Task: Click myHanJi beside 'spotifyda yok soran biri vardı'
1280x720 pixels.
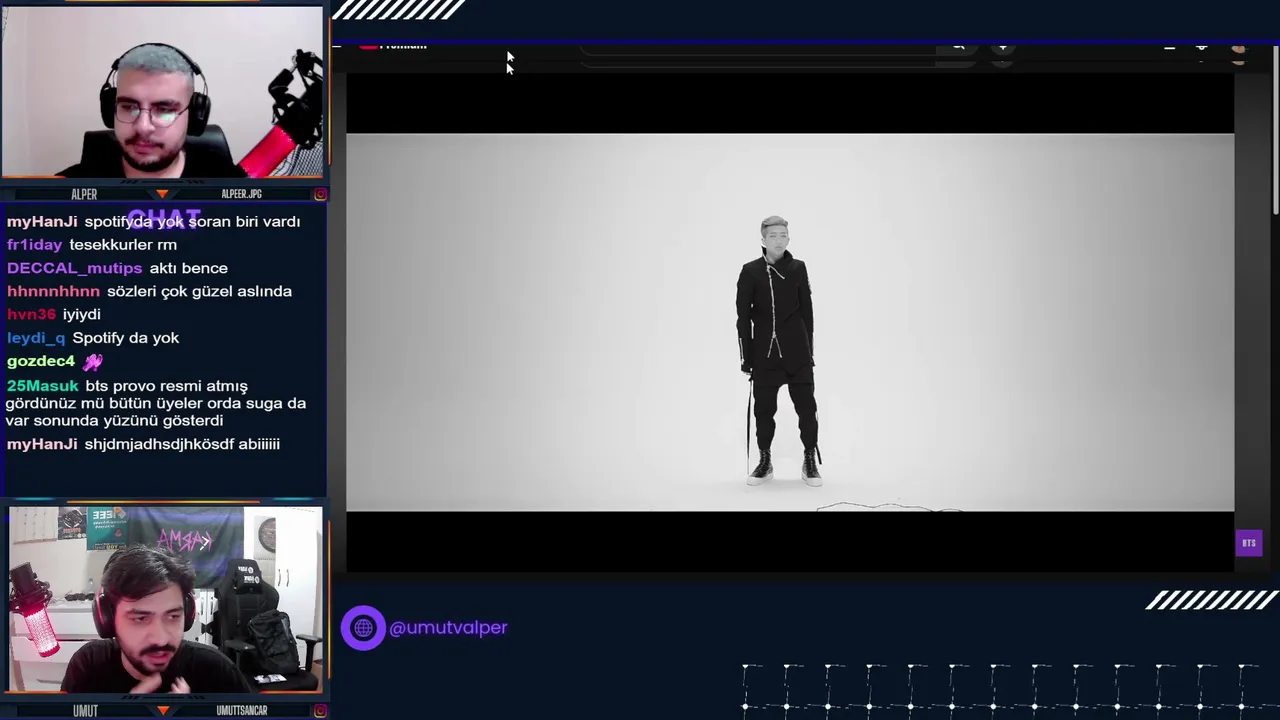Action: pos(42,222)
